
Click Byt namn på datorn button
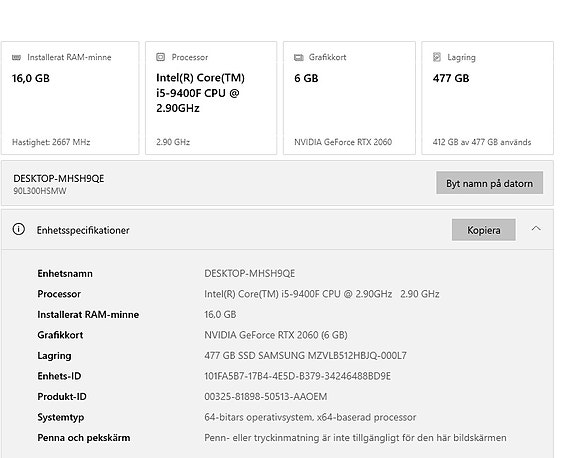(490, 183)
